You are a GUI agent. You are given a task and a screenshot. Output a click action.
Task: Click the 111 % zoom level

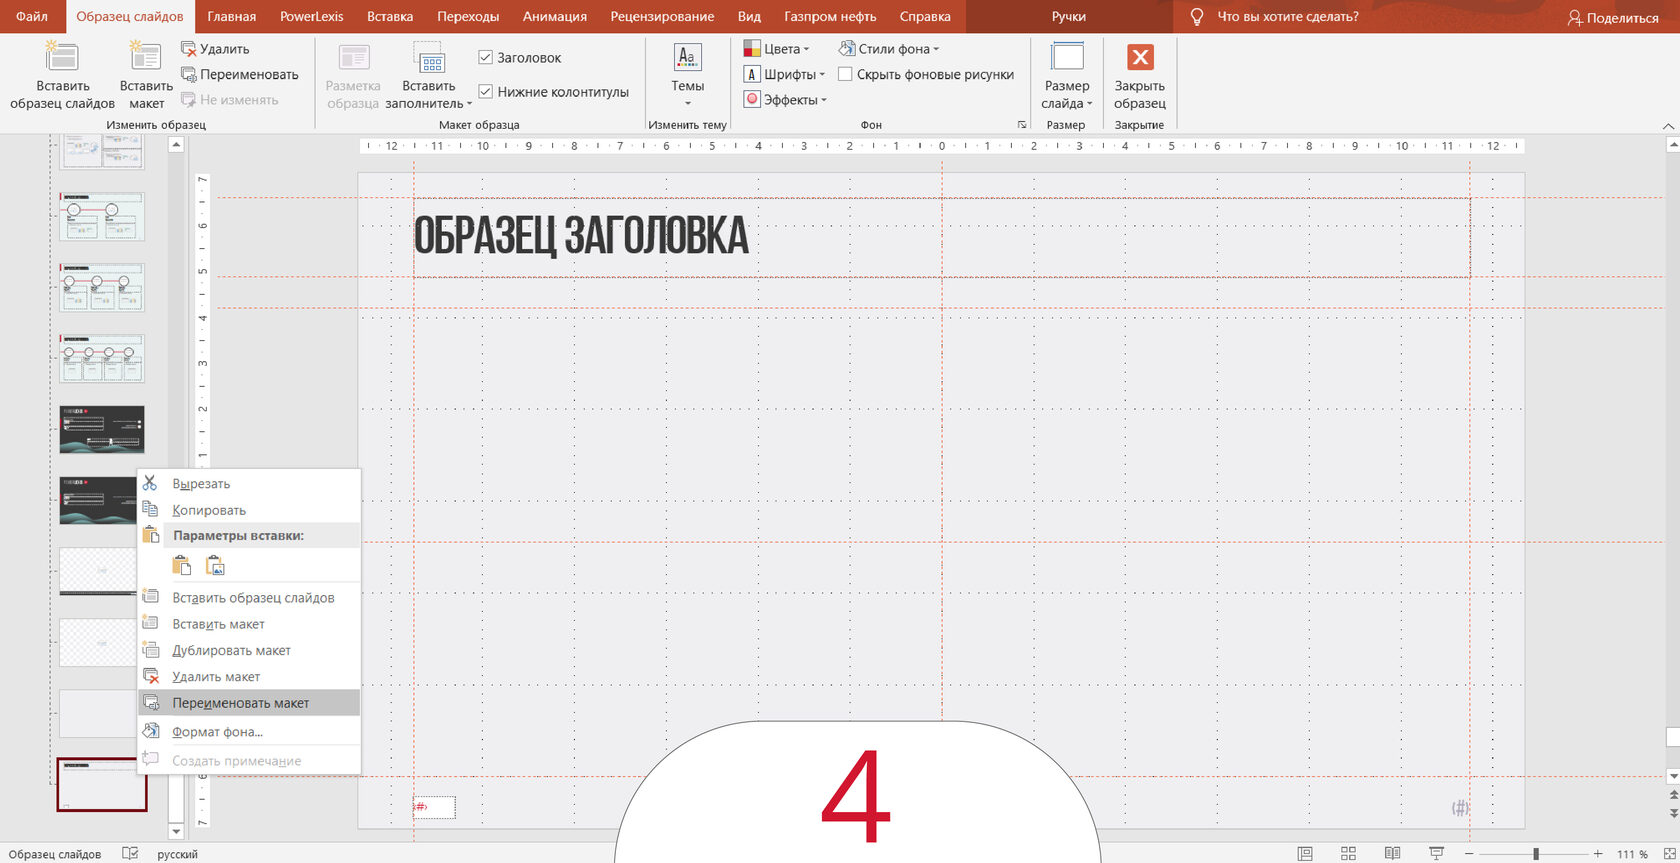pos(1632,854)
